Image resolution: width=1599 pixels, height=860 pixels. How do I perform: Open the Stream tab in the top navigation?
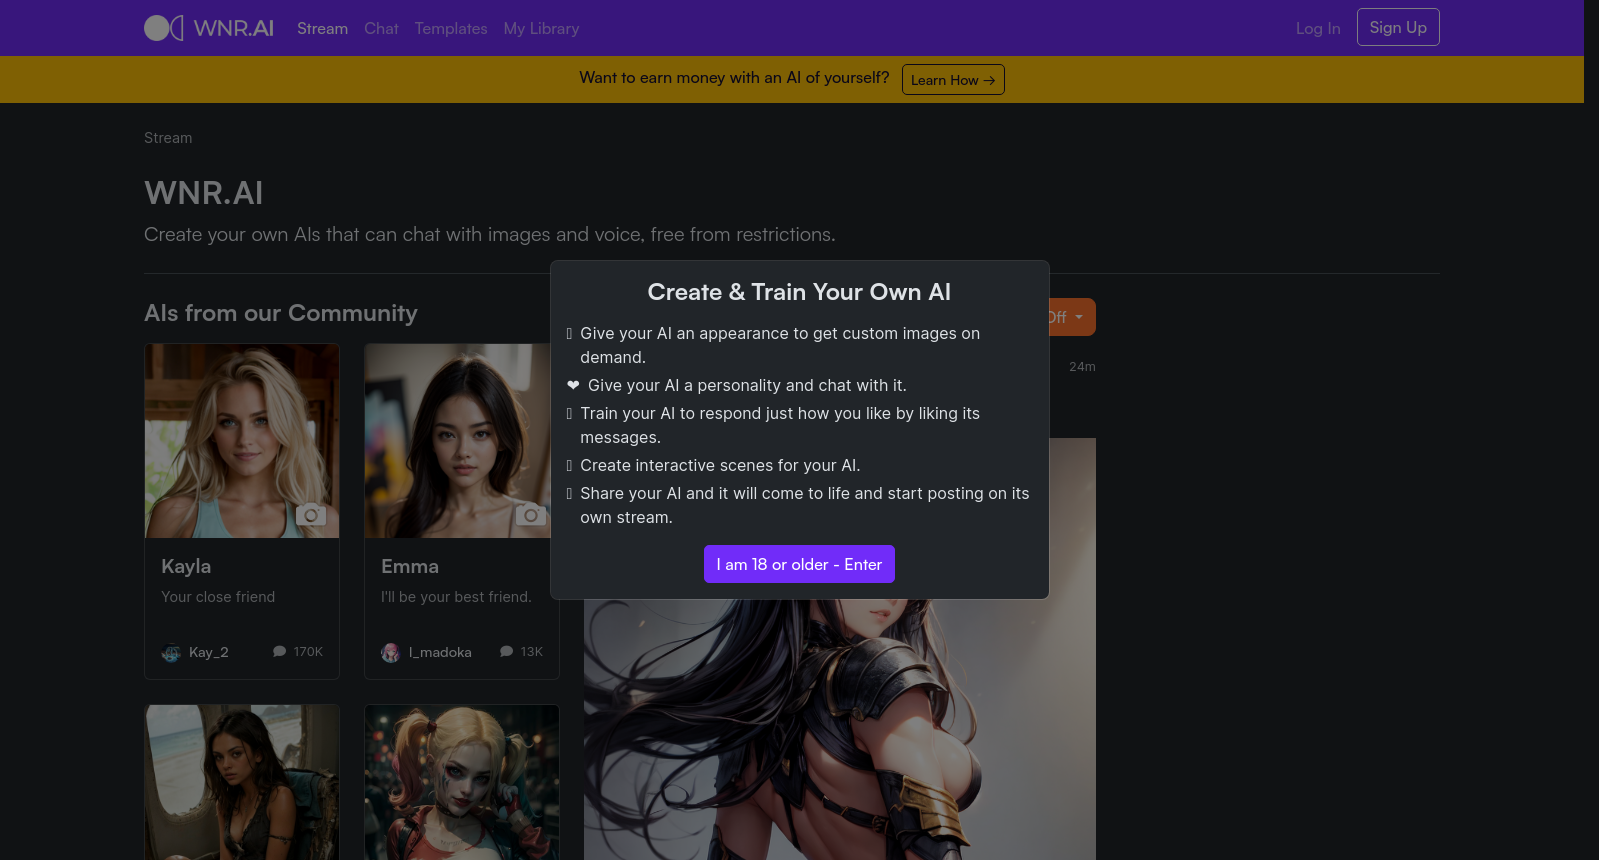tap(322, 28)
